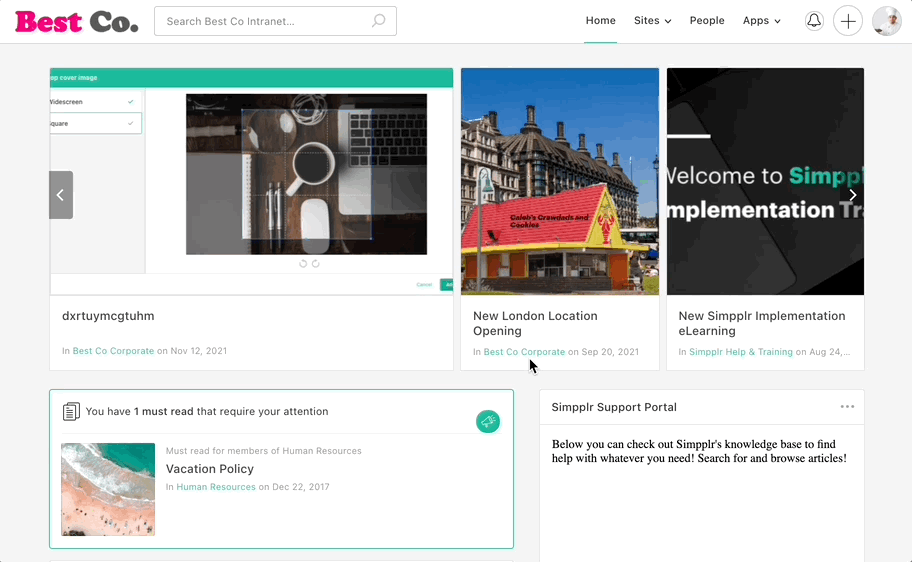Image resolution: width=912 pixels, height=562 pixels.
Task: Go to next carousel slide
Action: (x=852, y=195)
